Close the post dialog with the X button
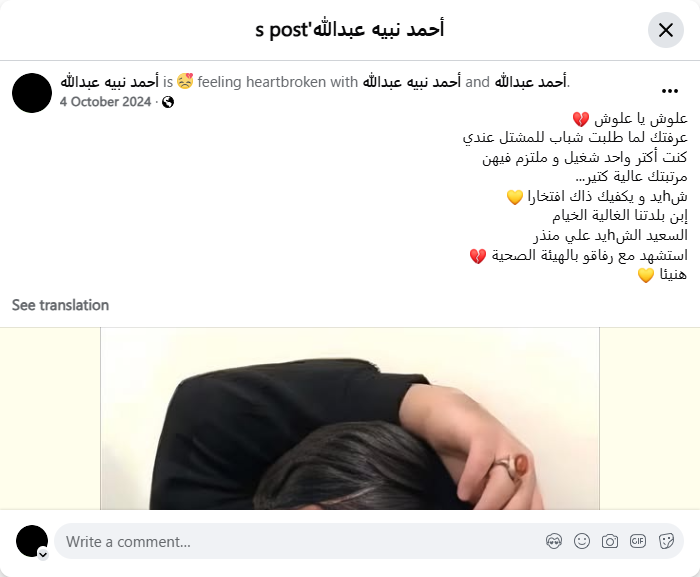The width and height of the screenshot is (700, 577). (666, 30)
